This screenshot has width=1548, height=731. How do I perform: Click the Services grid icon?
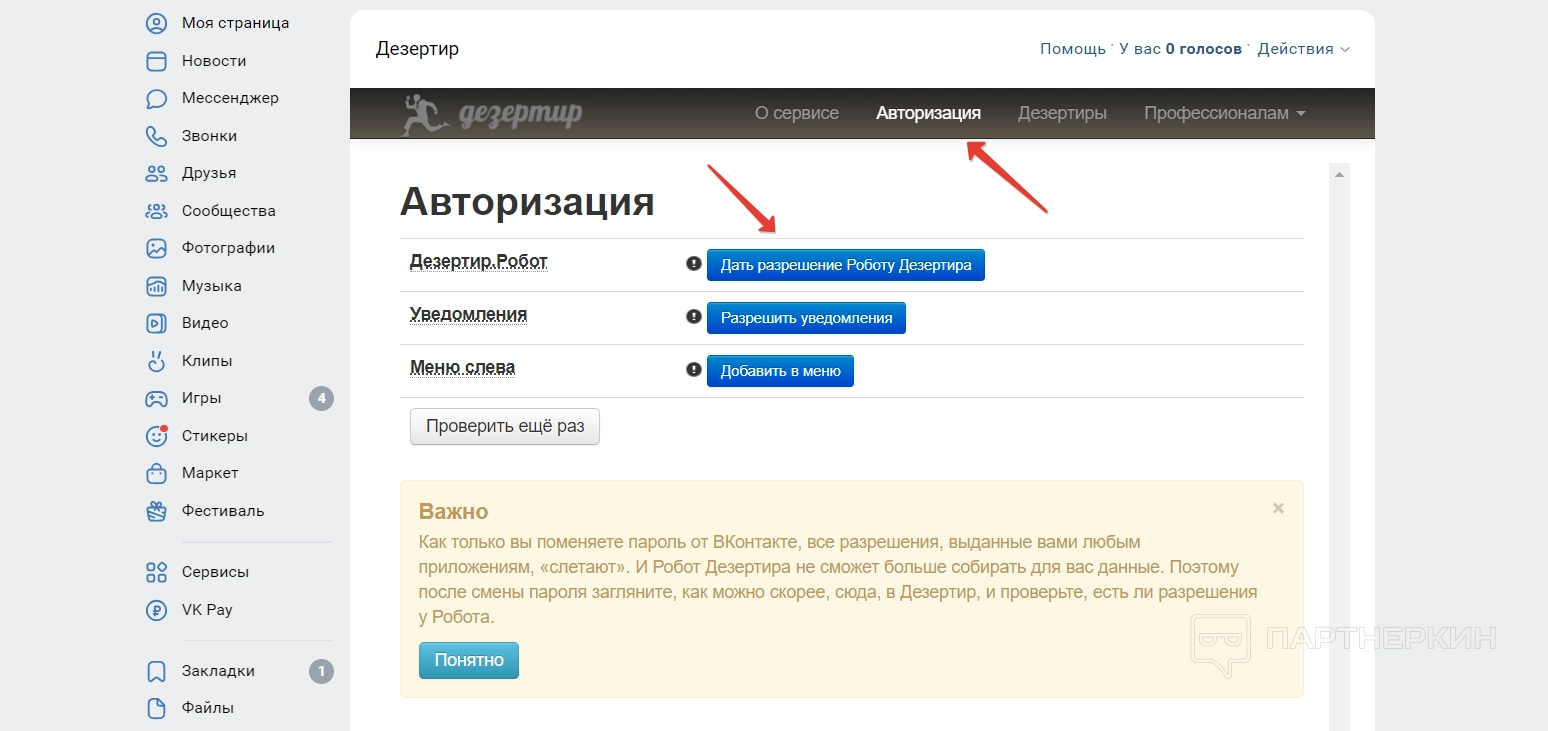click(157, 572)
